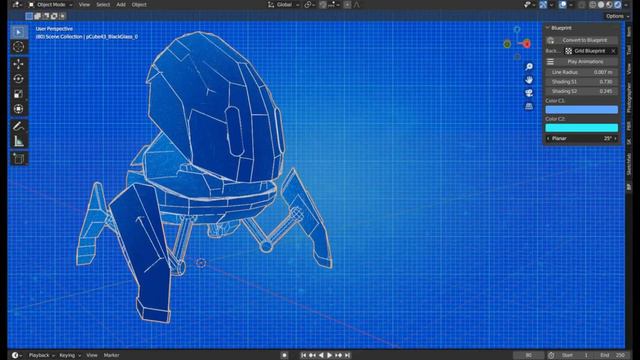Jump to the first frame
This screenshot has height=360, width=640.
pos(303,355)
